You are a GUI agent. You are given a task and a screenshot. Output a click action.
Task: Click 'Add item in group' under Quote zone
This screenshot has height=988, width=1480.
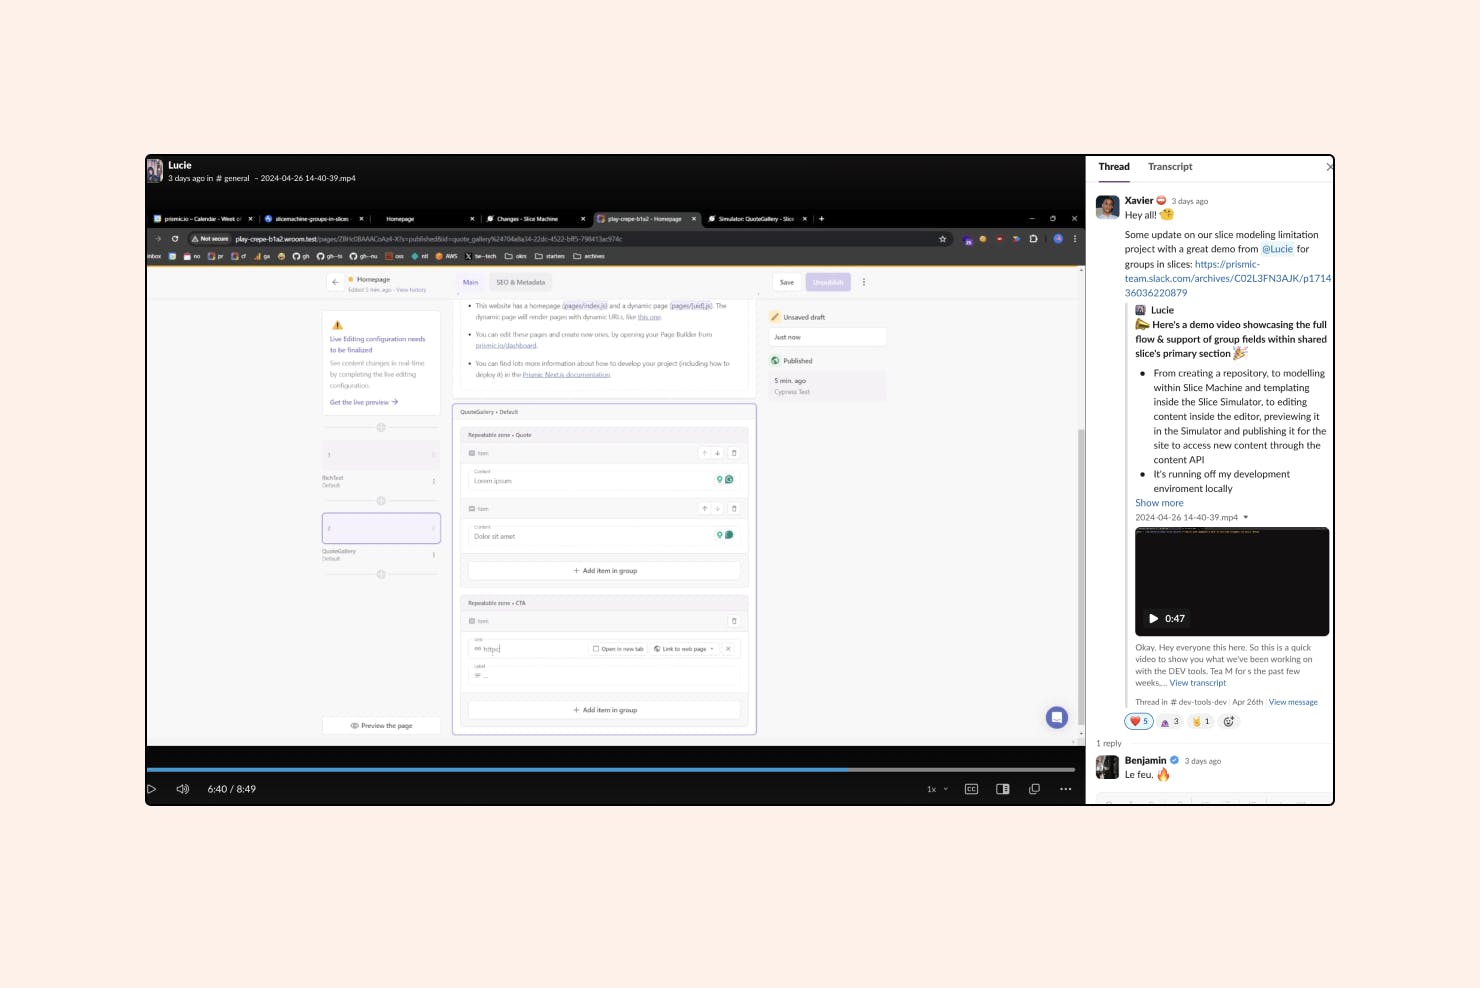pos(604,571)
